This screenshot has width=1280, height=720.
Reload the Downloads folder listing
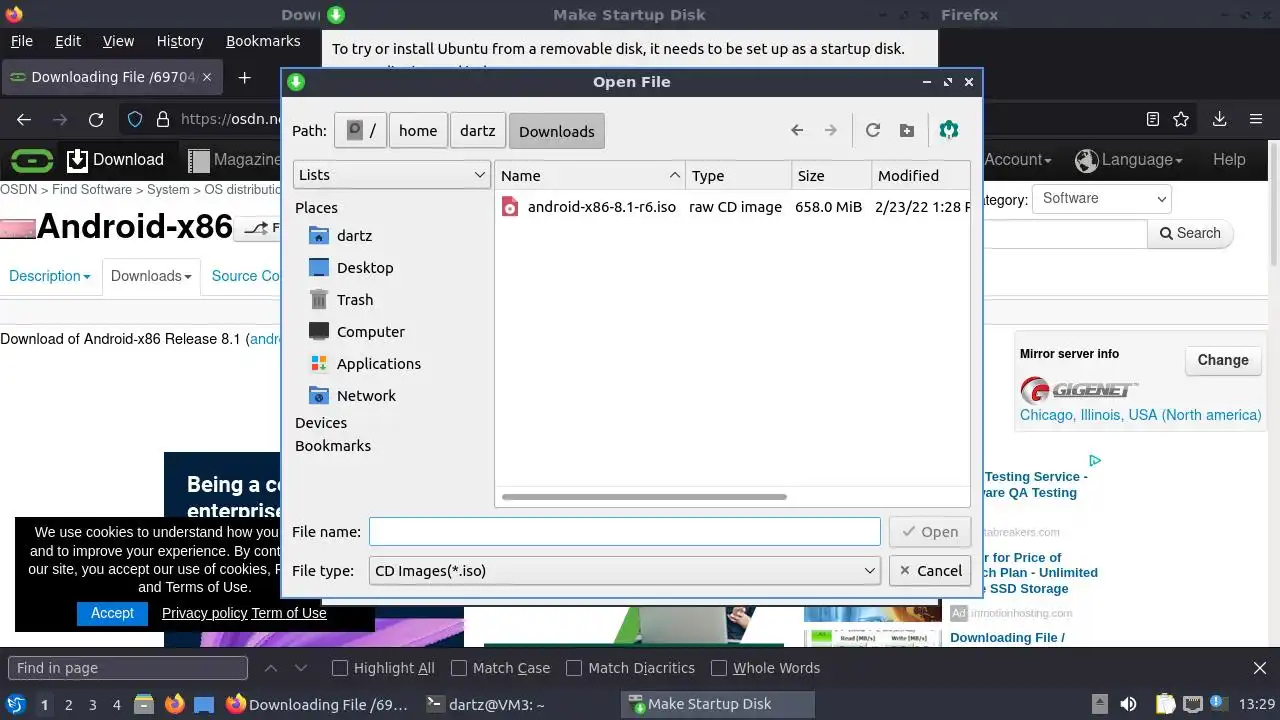pyautogui.click(x=873, y=131)
